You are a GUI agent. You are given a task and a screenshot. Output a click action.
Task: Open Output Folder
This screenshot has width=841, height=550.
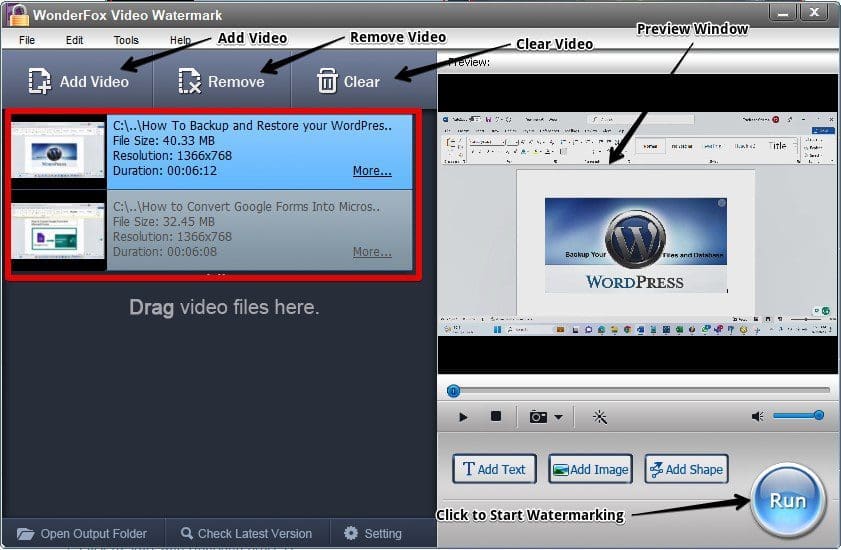[x=82, y=533]
